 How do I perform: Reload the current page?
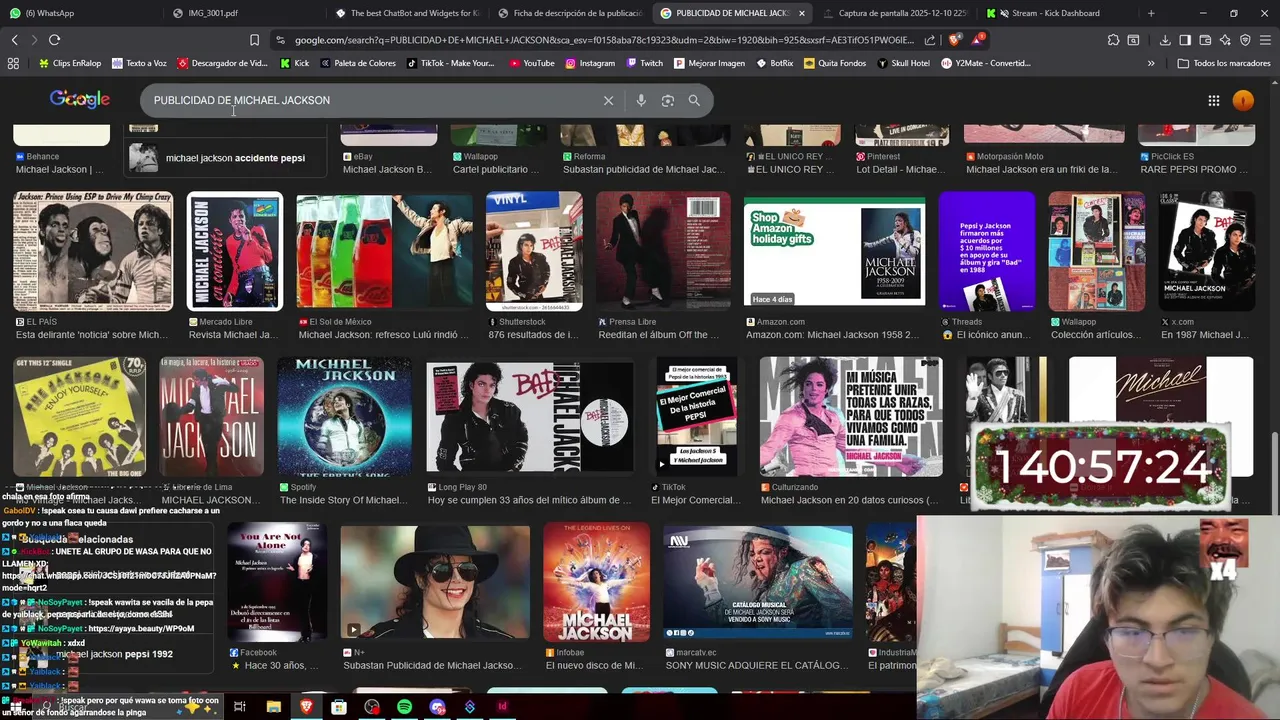click(x=54, y=40)
